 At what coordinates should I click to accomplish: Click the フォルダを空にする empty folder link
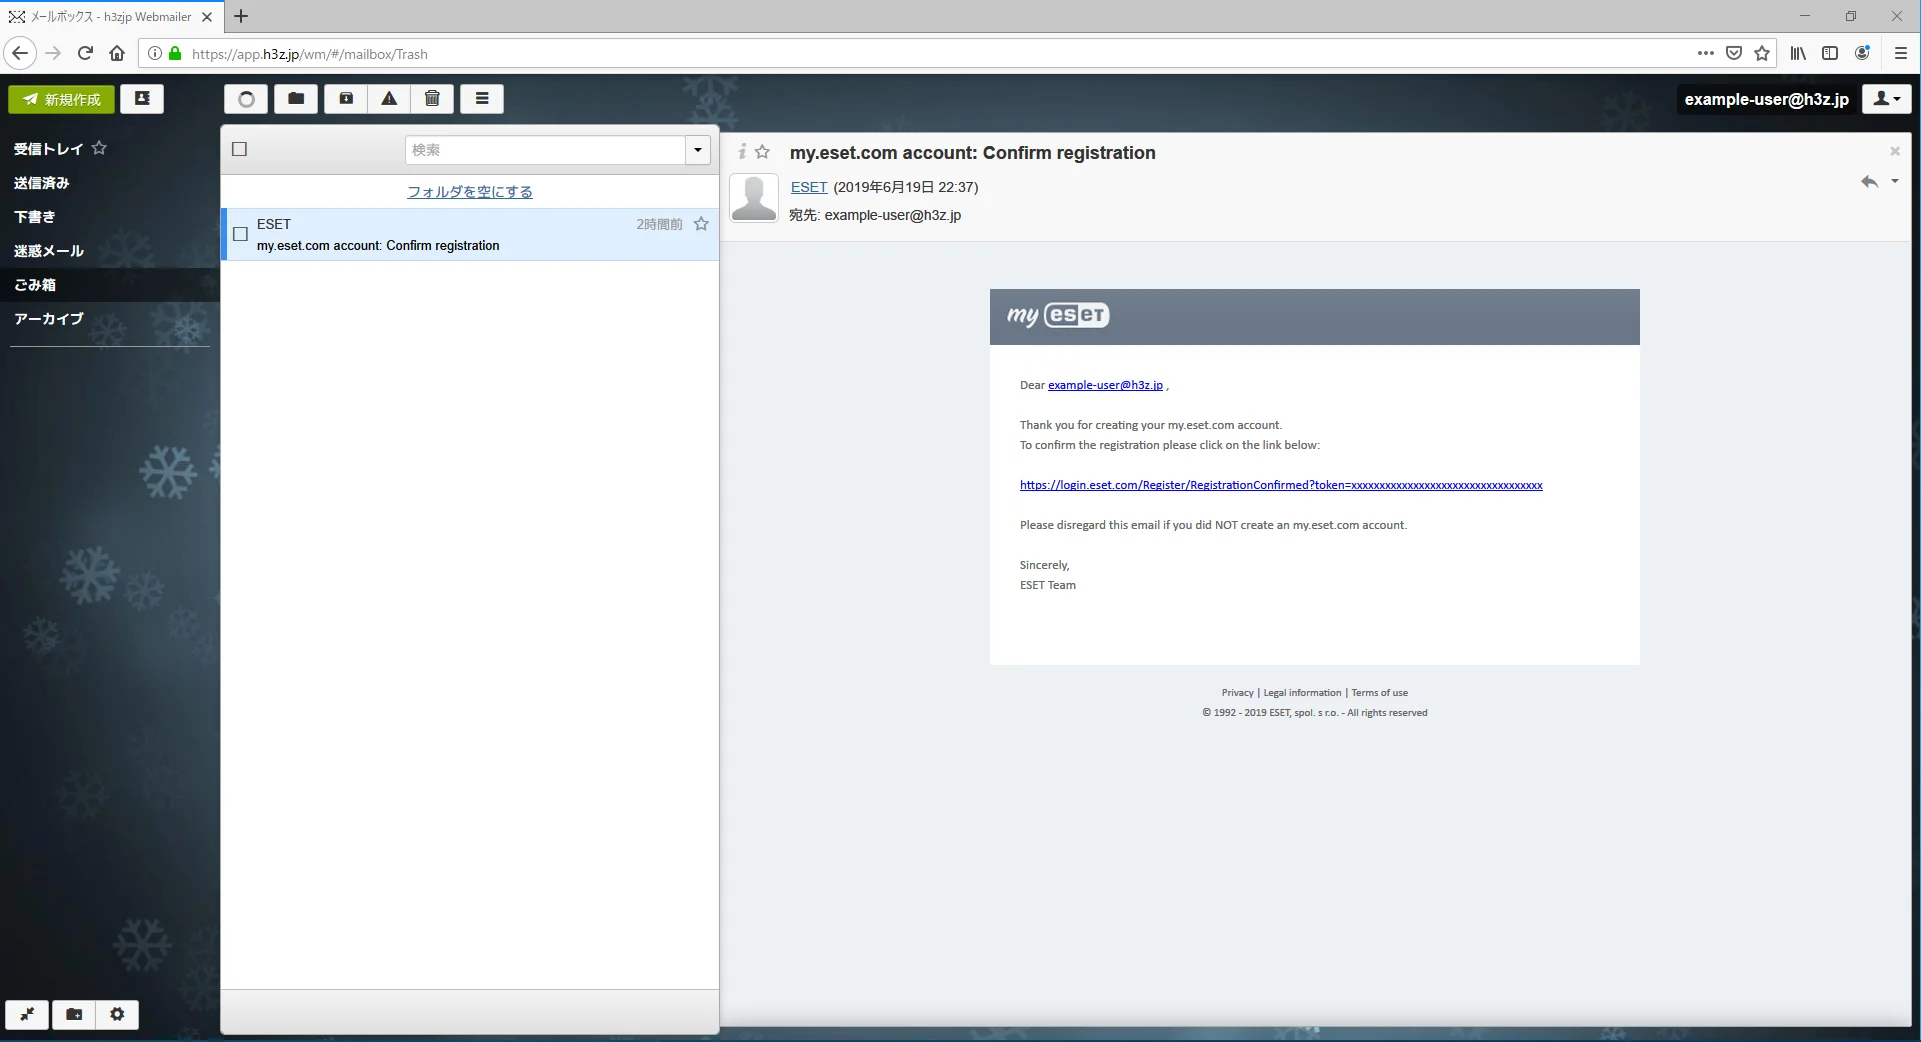[x=469, y=192]
